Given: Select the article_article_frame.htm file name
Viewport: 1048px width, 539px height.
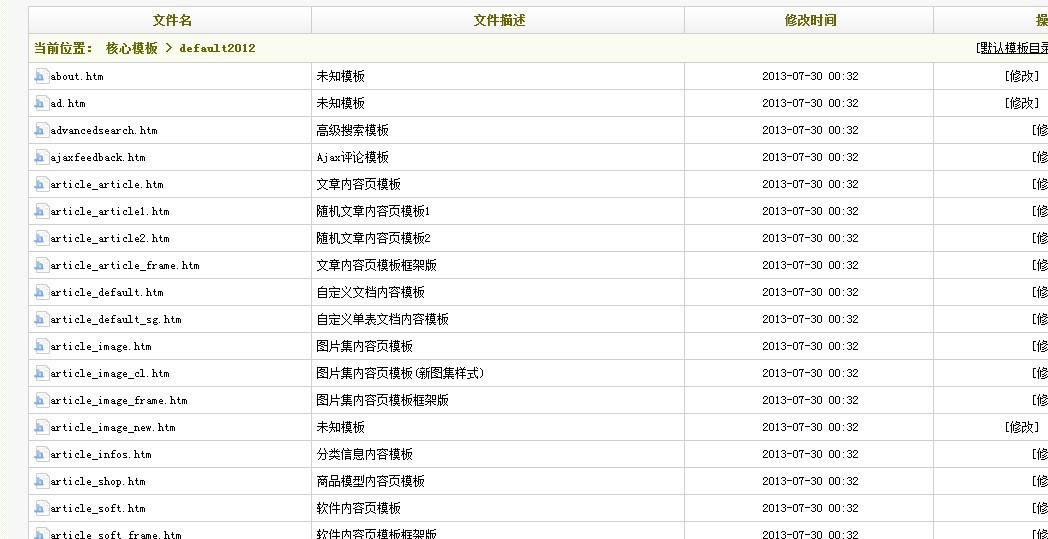Looking at the screenshot, I should tap(124, 266).
